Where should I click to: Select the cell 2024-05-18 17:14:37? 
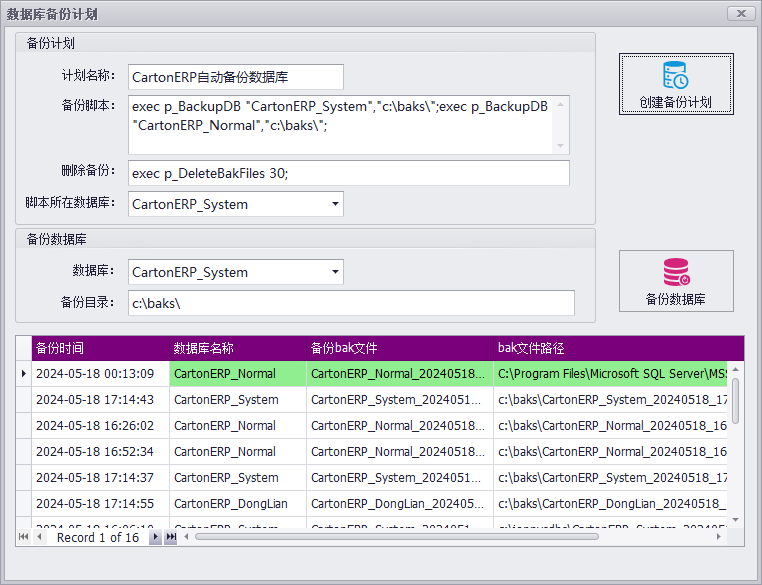click(x=101, y=478)
